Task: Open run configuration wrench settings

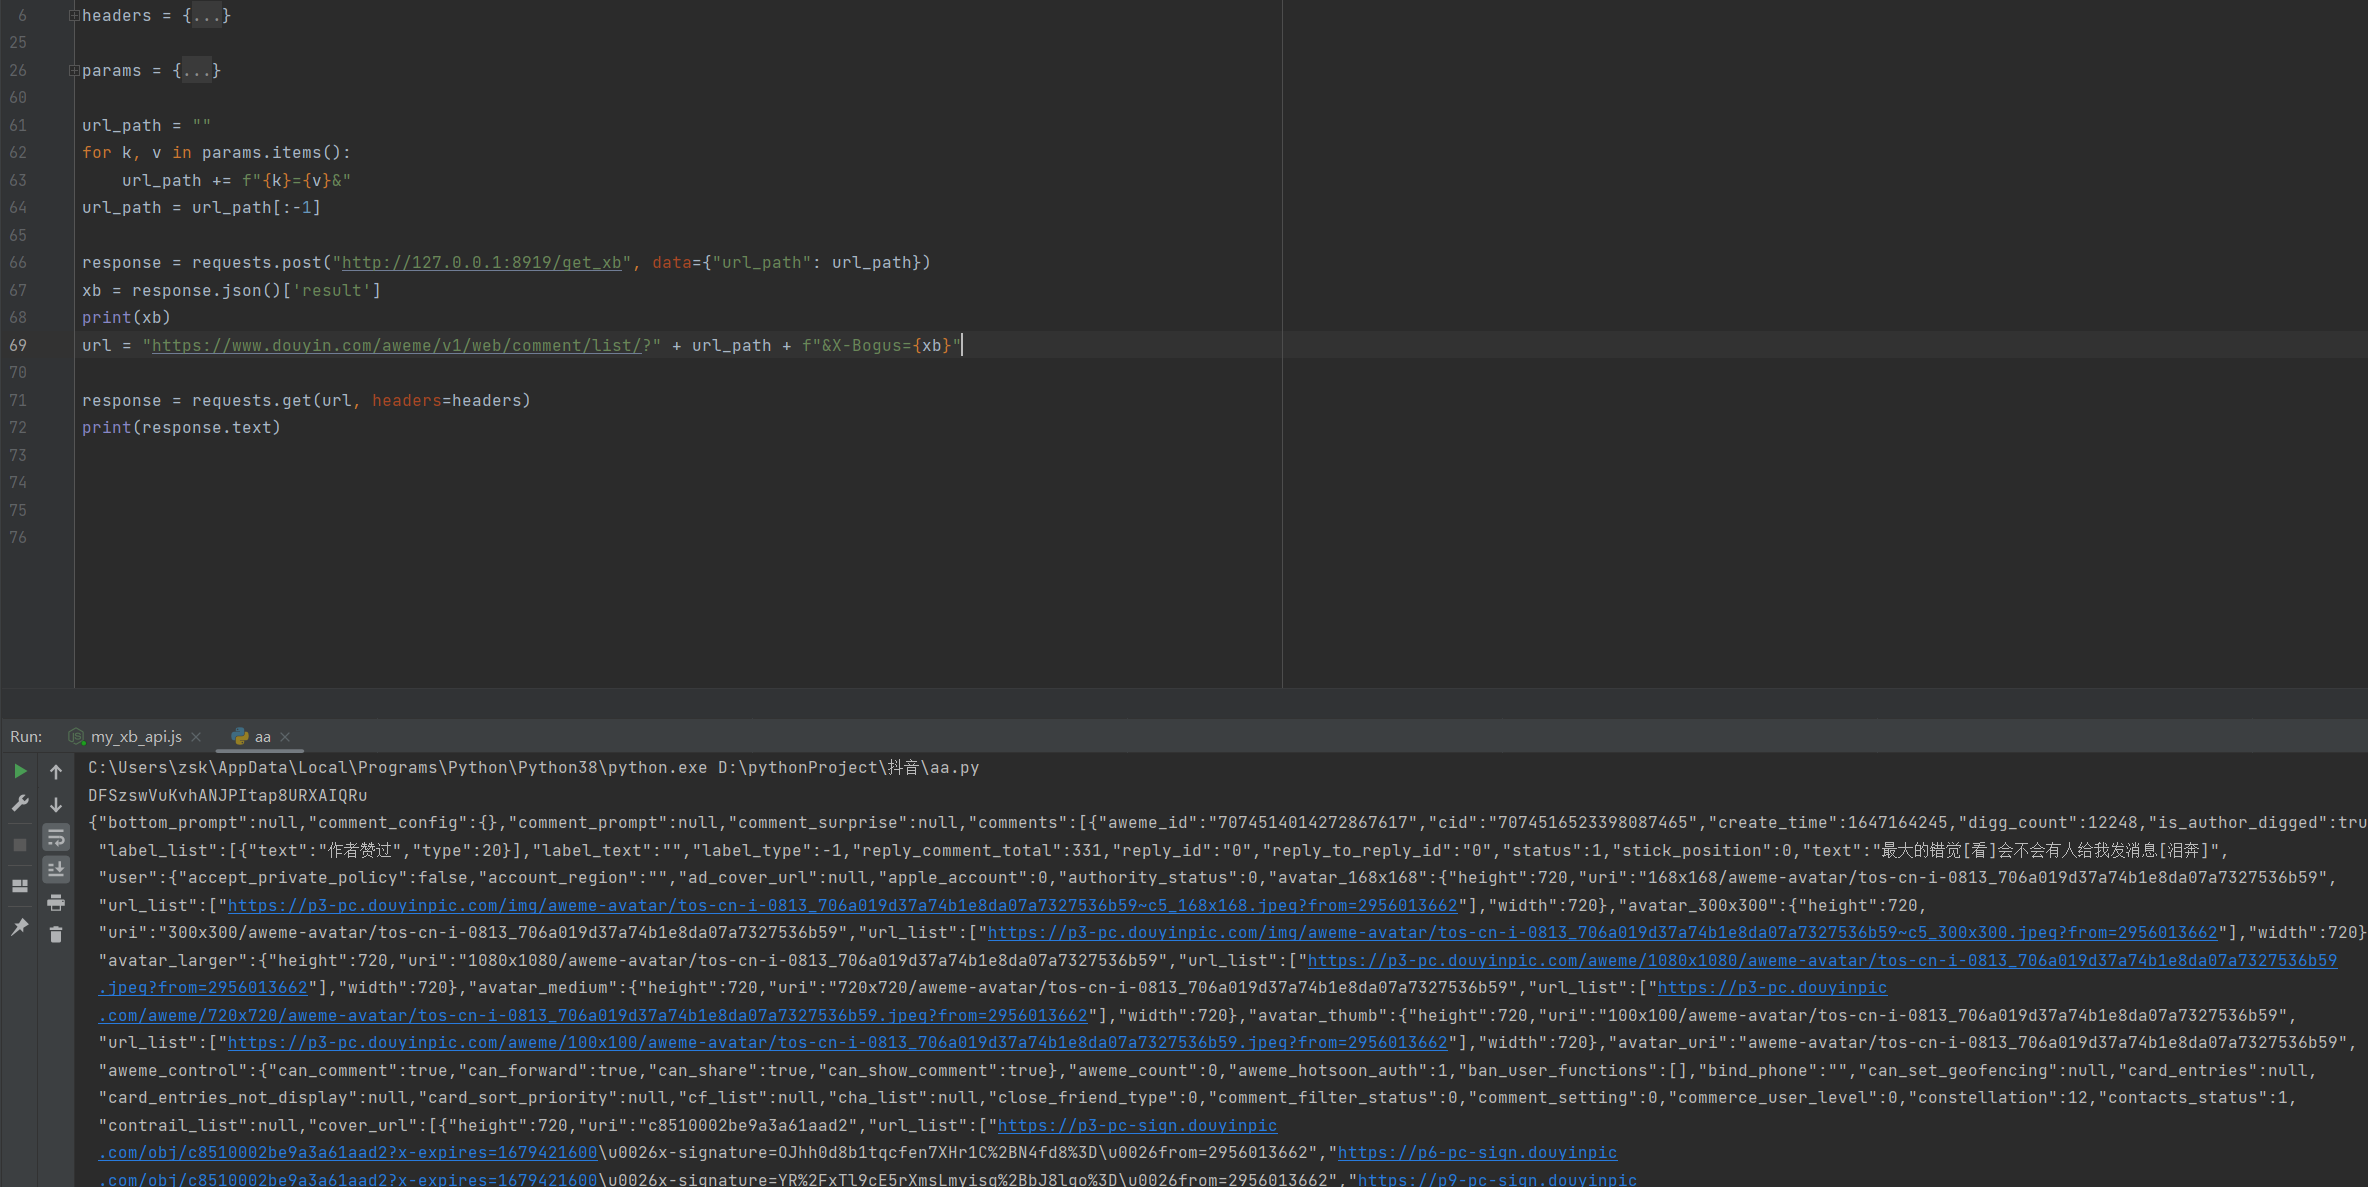Action: click(20, 804)
